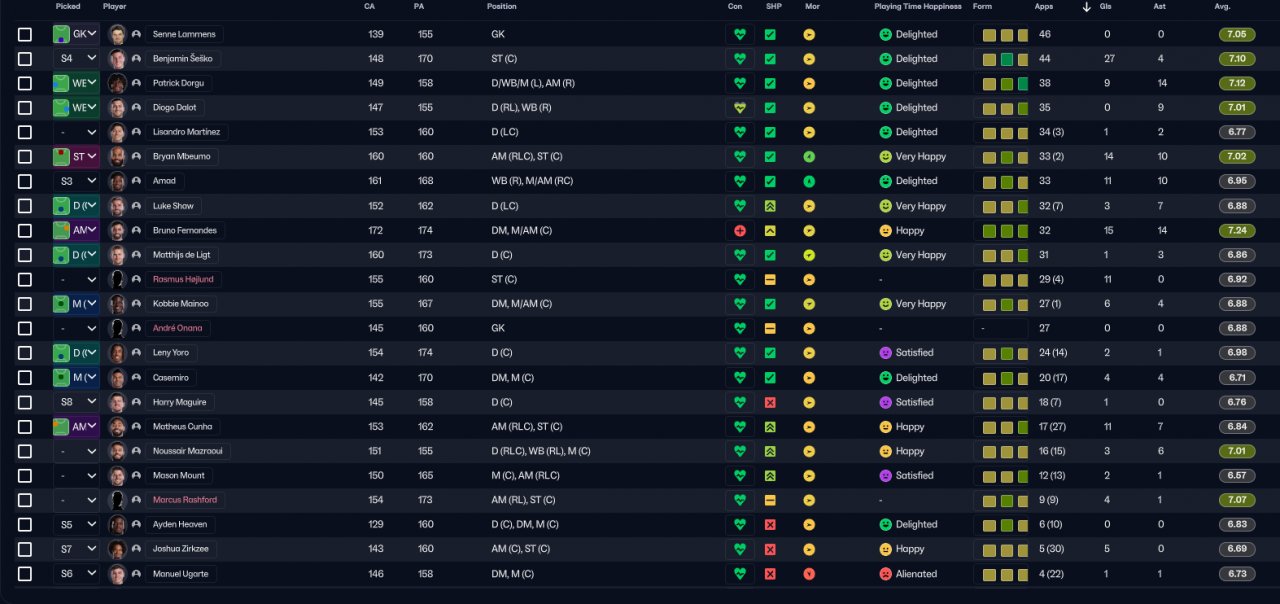
Task: Click Amad's player face thumbnail
Action: tap(118, 181)
